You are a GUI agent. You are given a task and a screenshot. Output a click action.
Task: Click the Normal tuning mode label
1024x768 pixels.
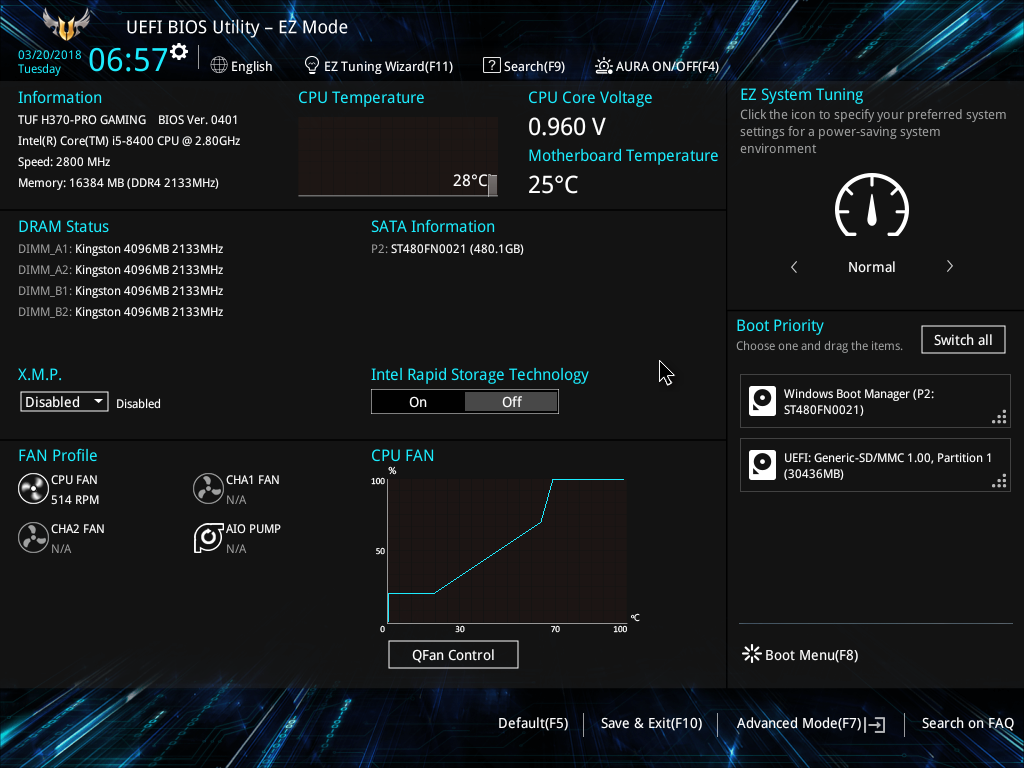click(871, 267)
